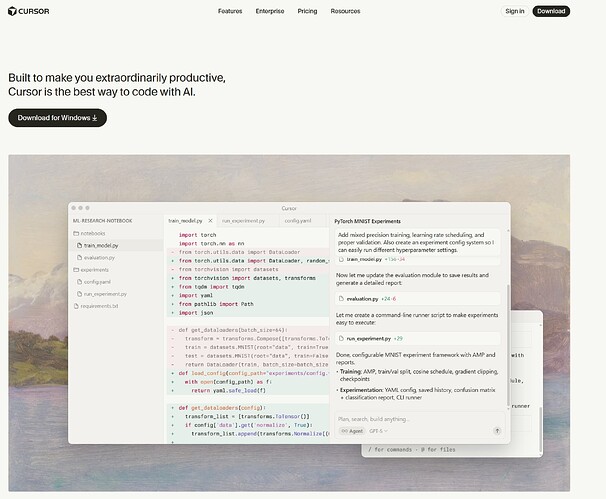
Task: Click the Cursor logo in the header
Action: pyautogui.click(x=29, y=11)
